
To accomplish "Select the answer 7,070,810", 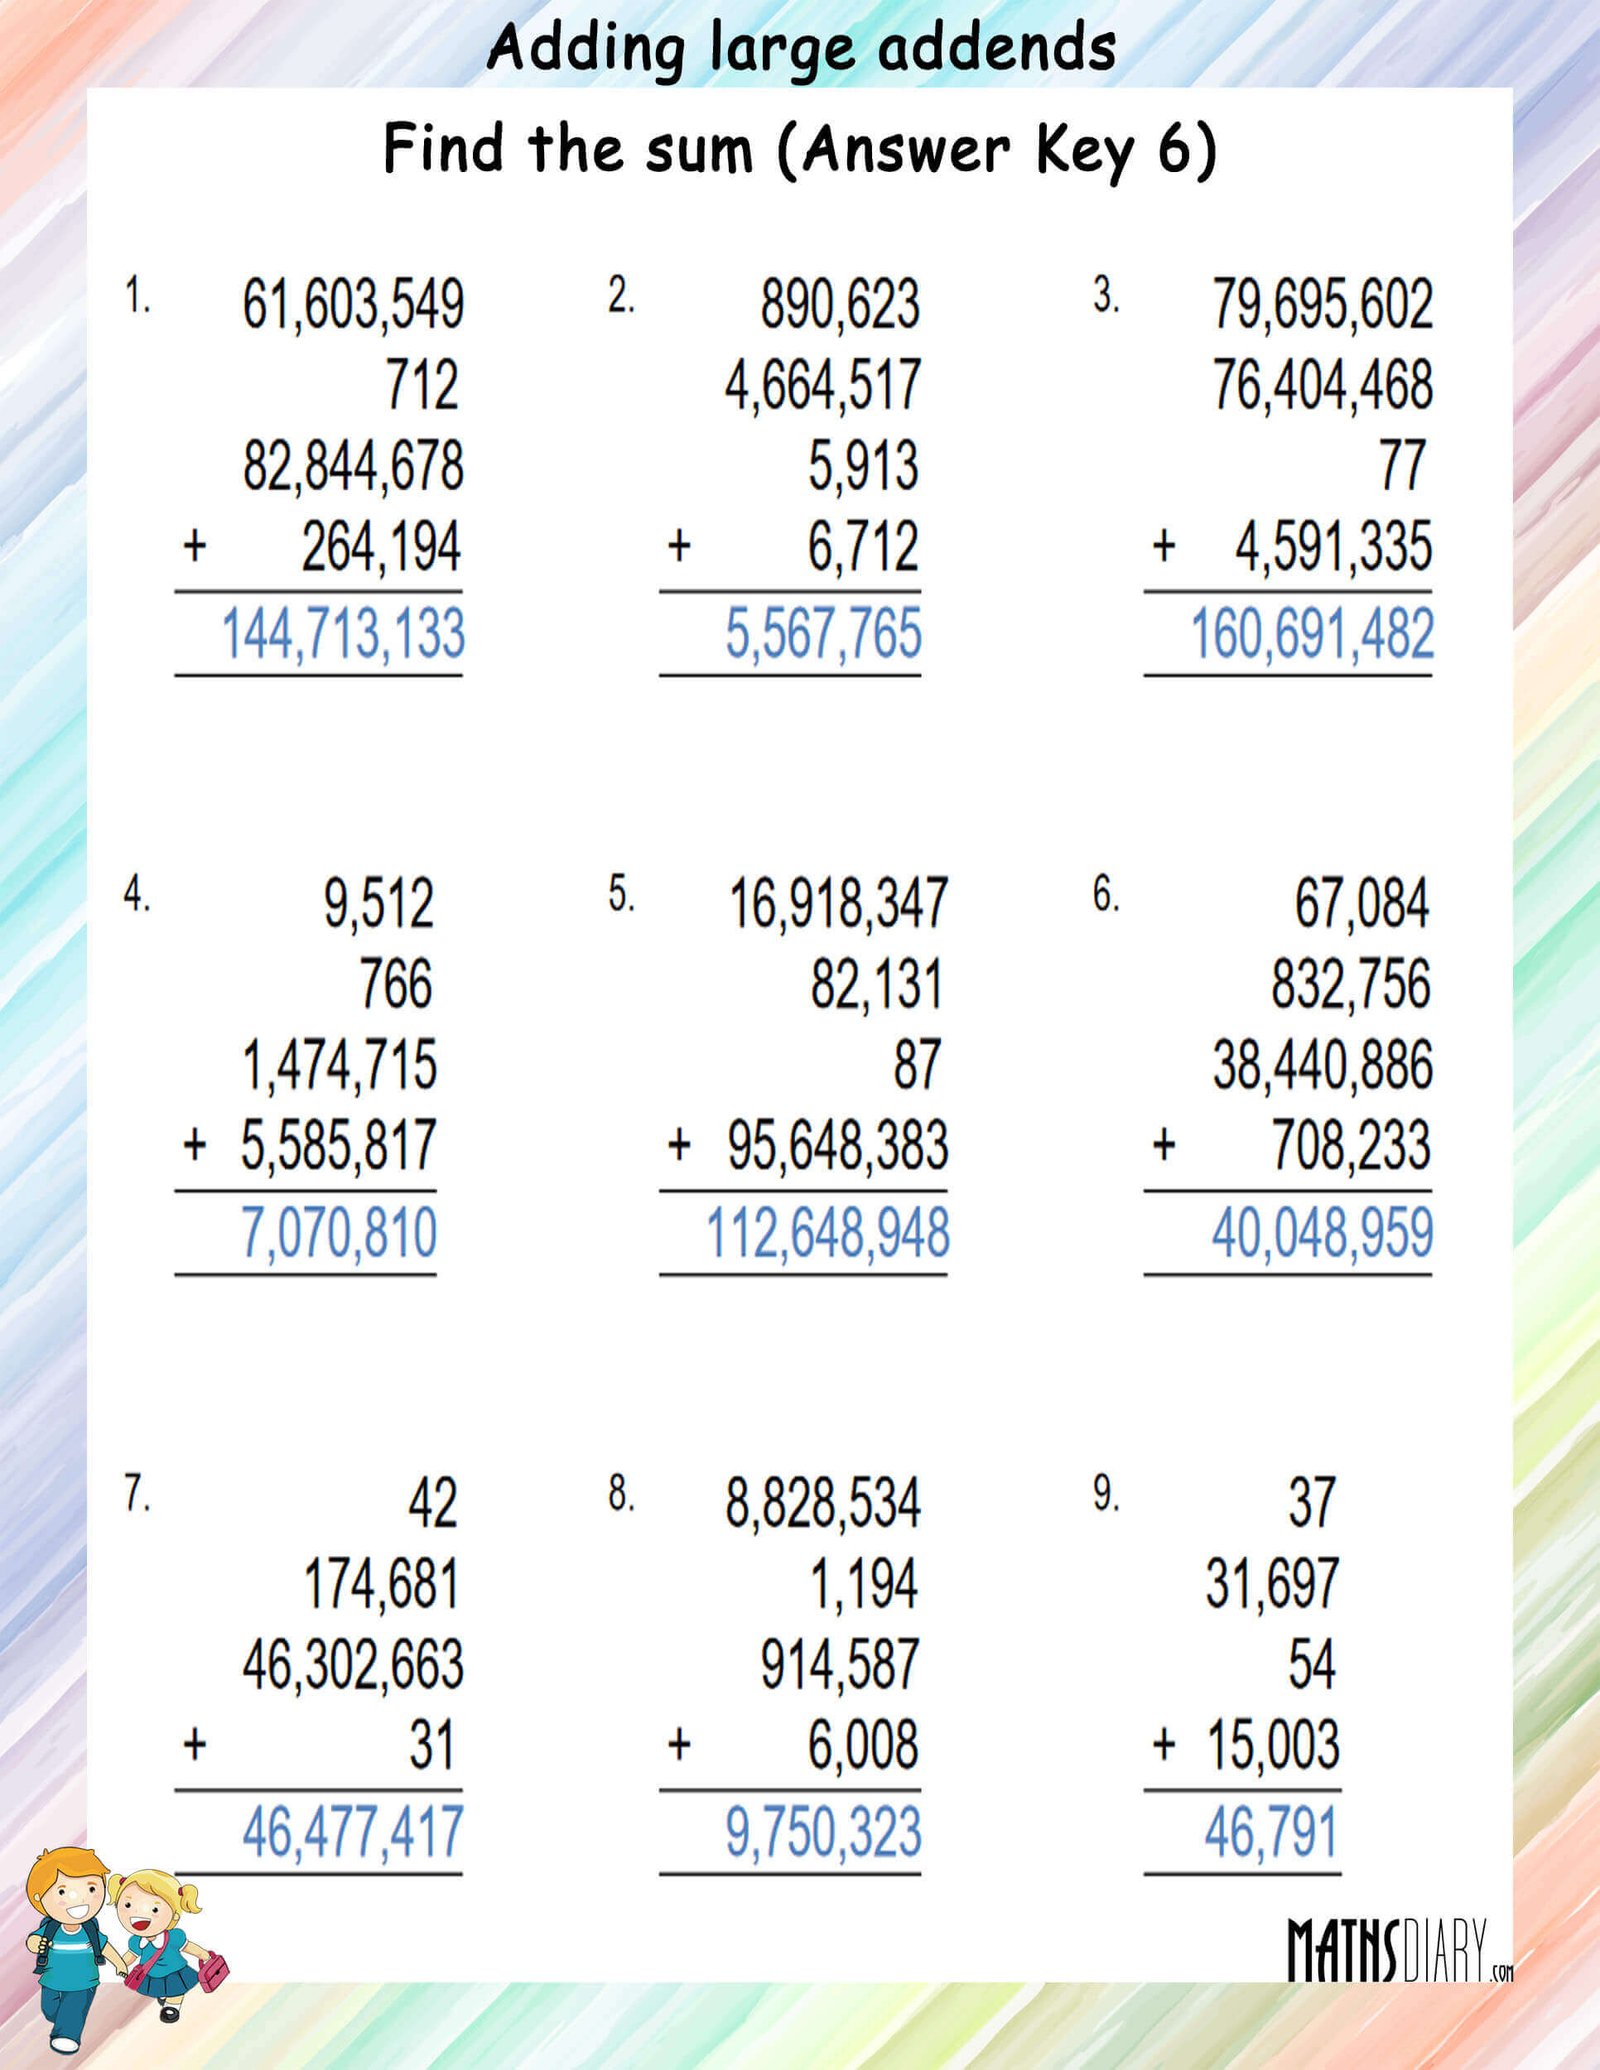I will coord(339,1232).
